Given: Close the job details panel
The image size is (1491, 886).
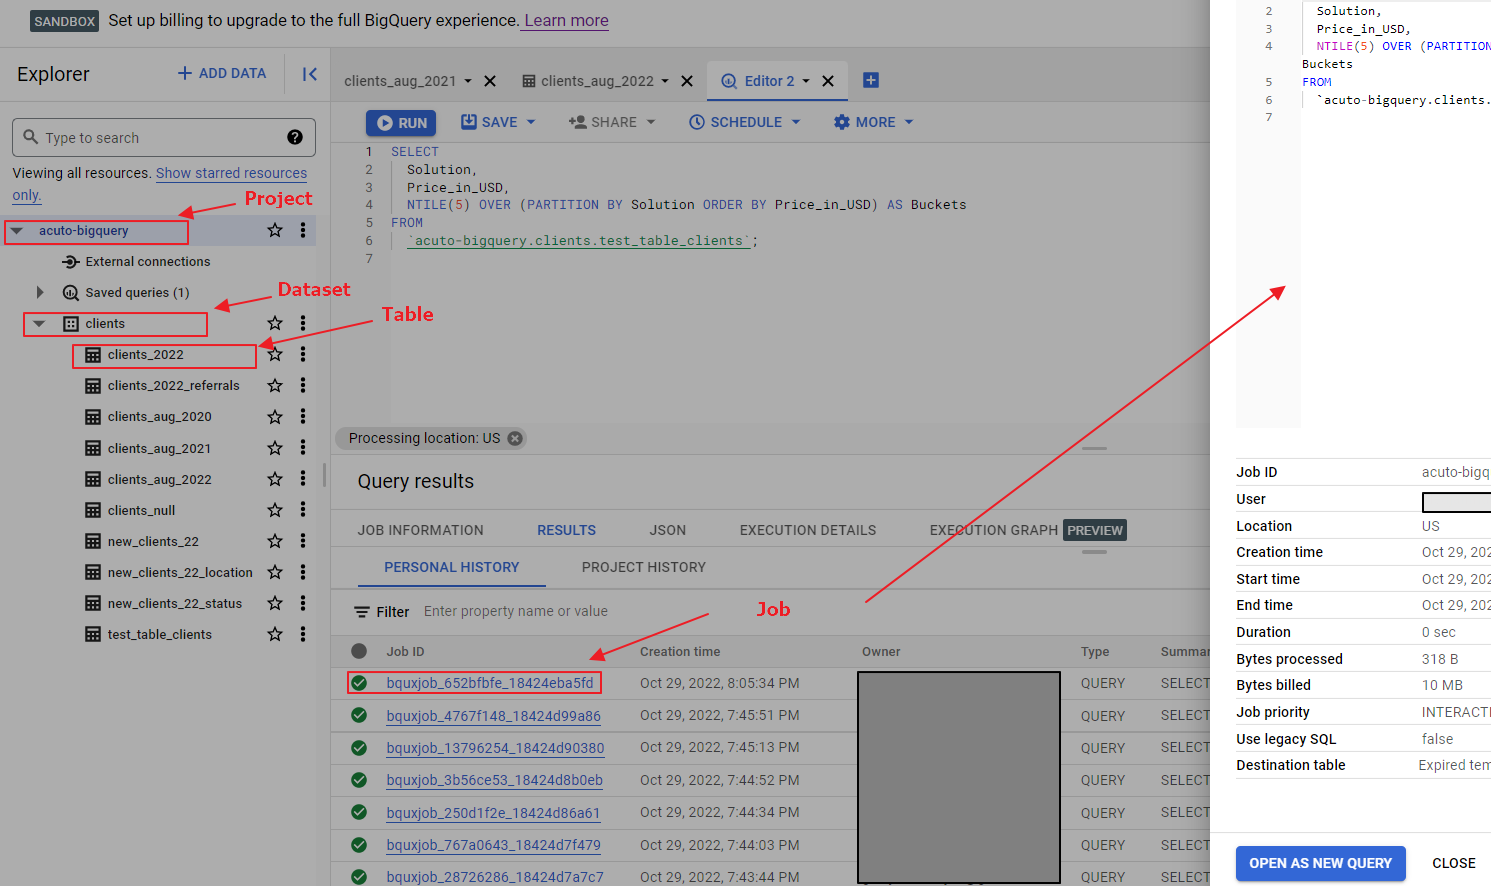Looking at the screenshot, I should [1453, 863].
